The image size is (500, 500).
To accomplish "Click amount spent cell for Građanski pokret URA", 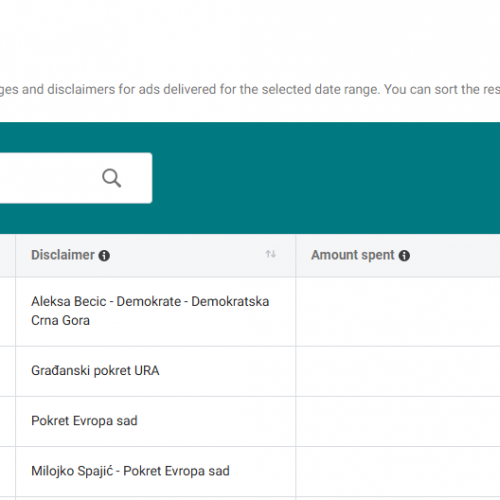I will pos(398,371).
